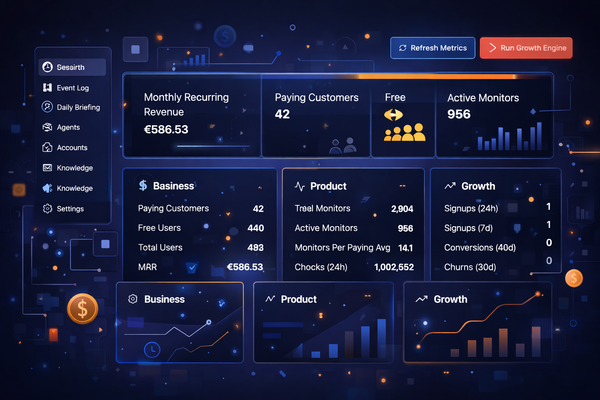Click the large orange dollar coin
This screenshot has width=600, height=400.
click(83, 309)
